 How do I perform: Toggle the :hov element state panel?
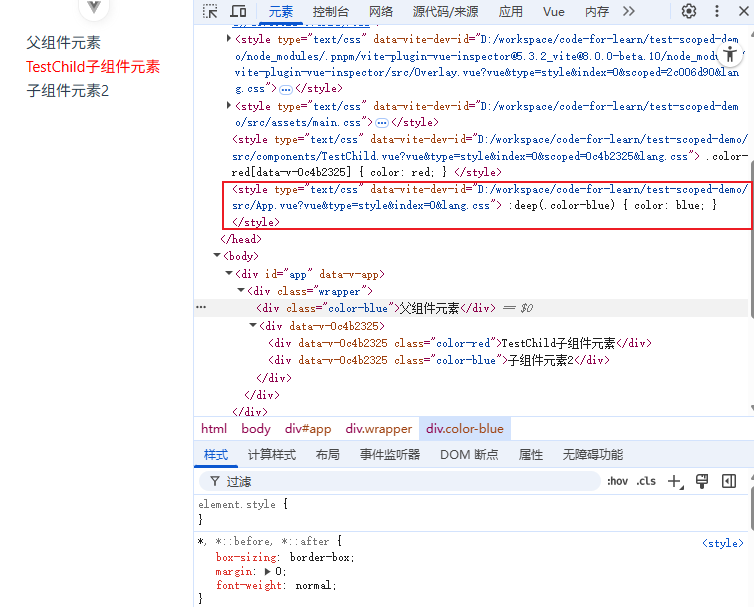(x=617, y=481)
